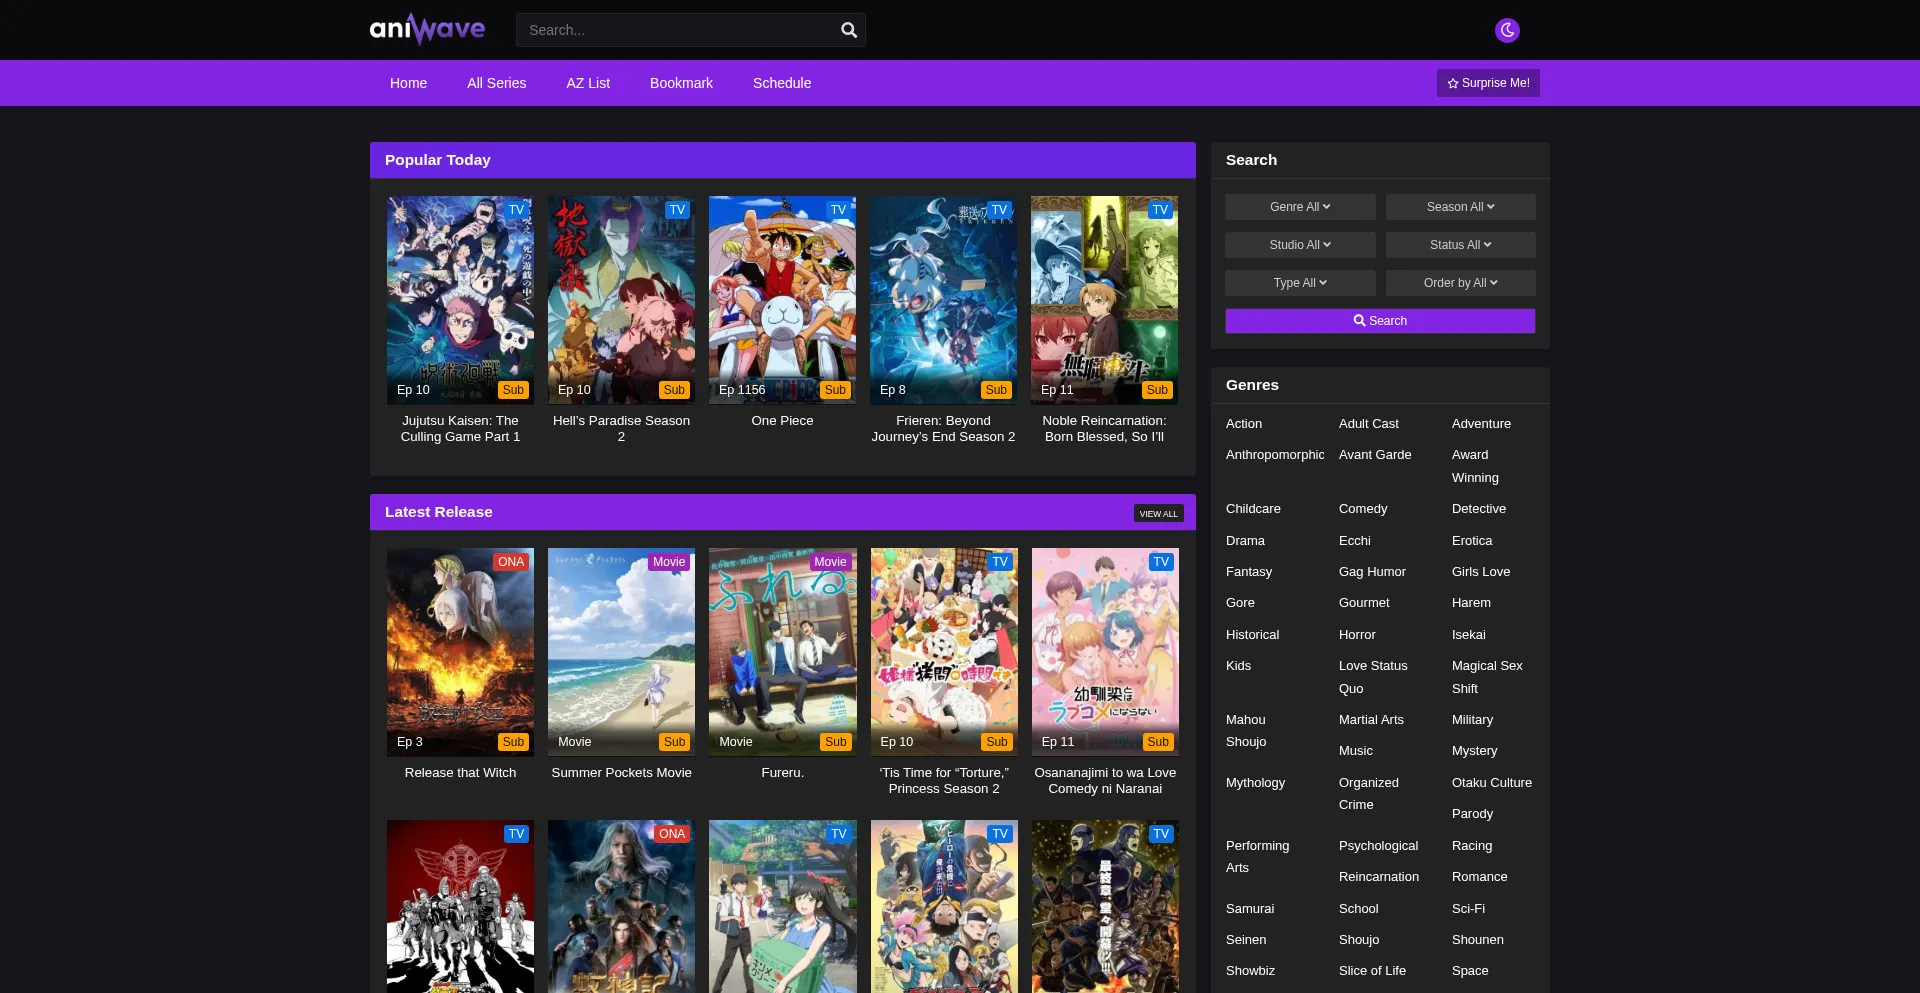Image resolution: width=1920 pixels, height=993 pixels.
Task: Select the Adult Cast genre
Action: [x=1368, y=424]
